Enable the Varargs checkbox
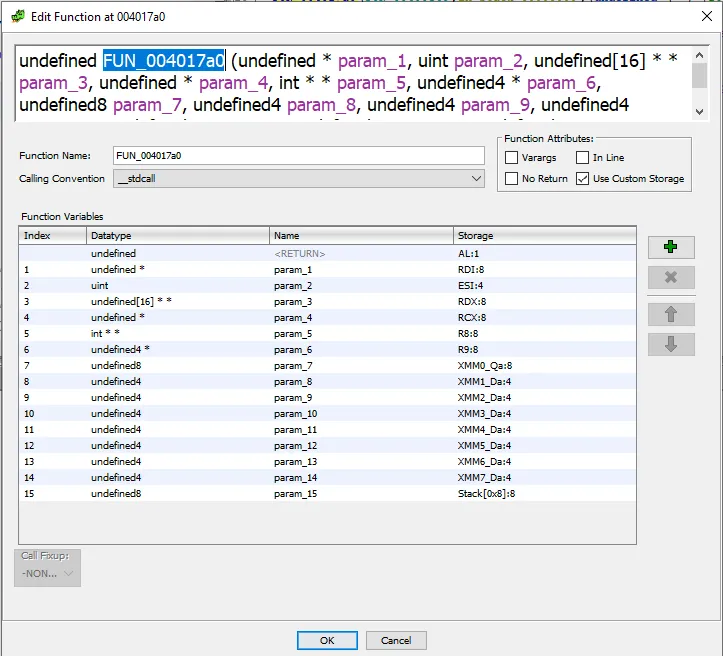723x656 pixels. (x=512, y=158)
